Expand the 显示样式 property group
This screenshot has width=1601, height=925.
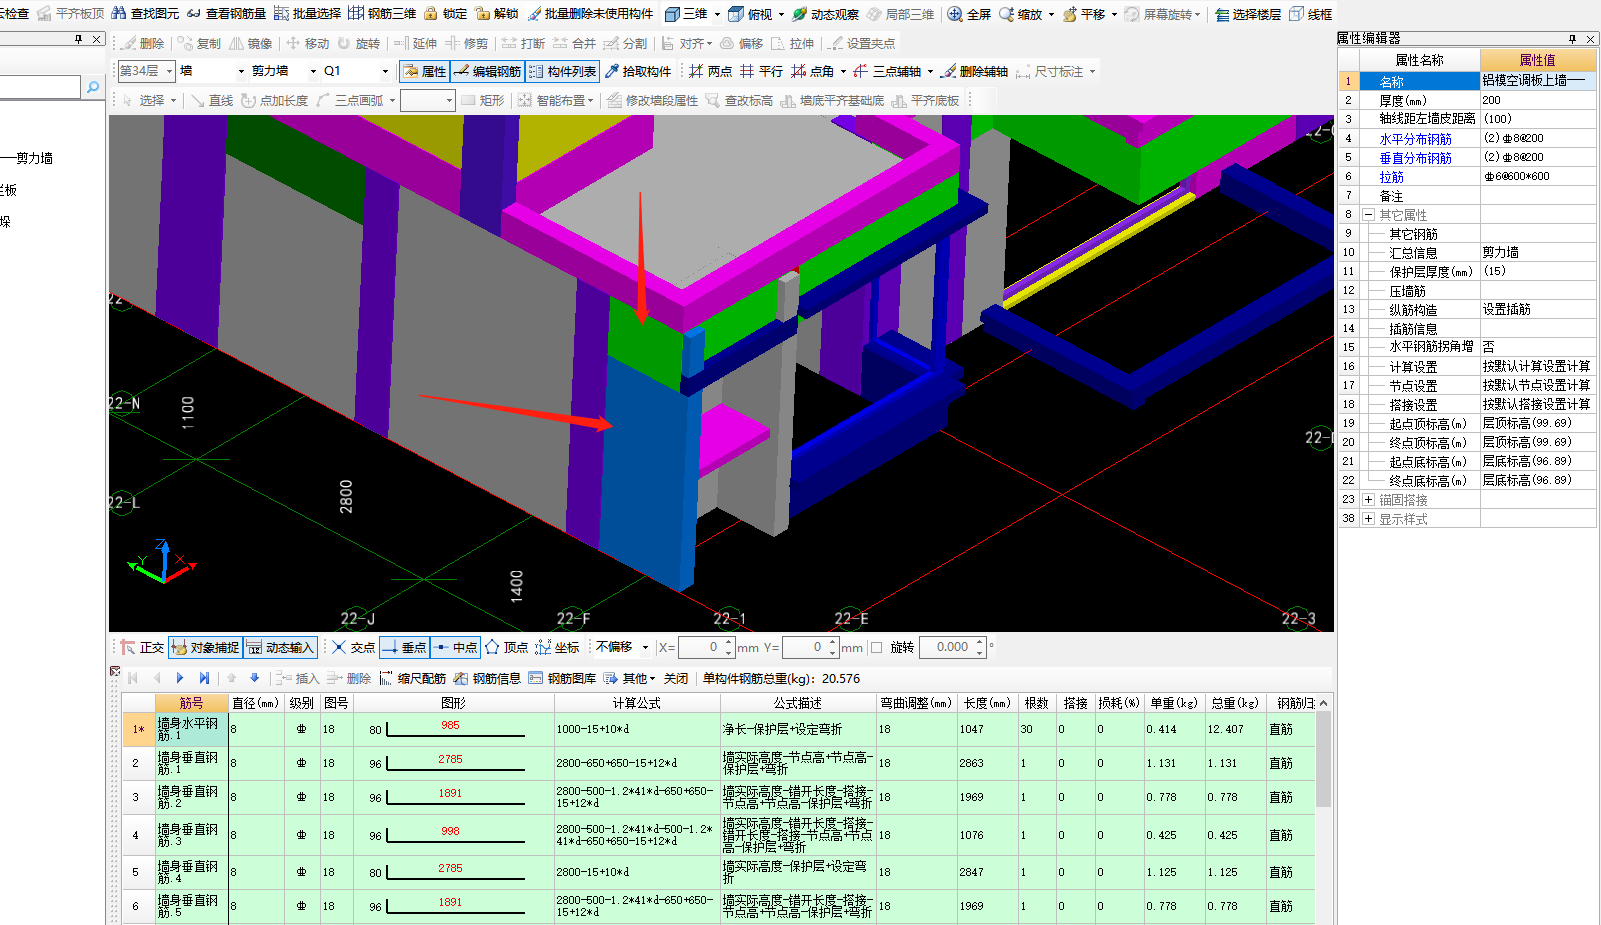tap(1368, 518)
